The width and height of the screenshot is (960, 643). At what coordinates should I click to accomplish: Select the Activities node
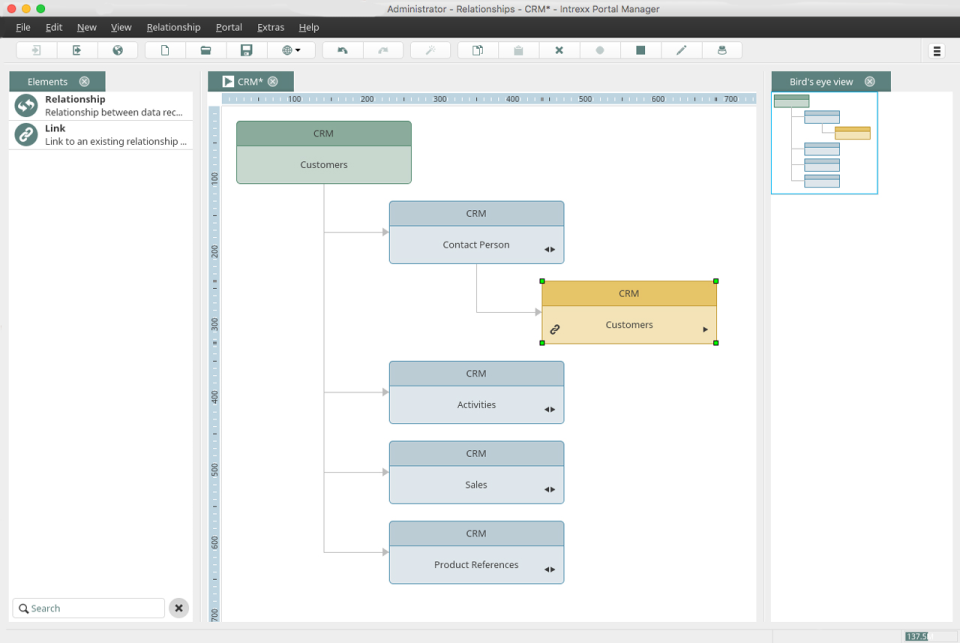click(476, 393)
